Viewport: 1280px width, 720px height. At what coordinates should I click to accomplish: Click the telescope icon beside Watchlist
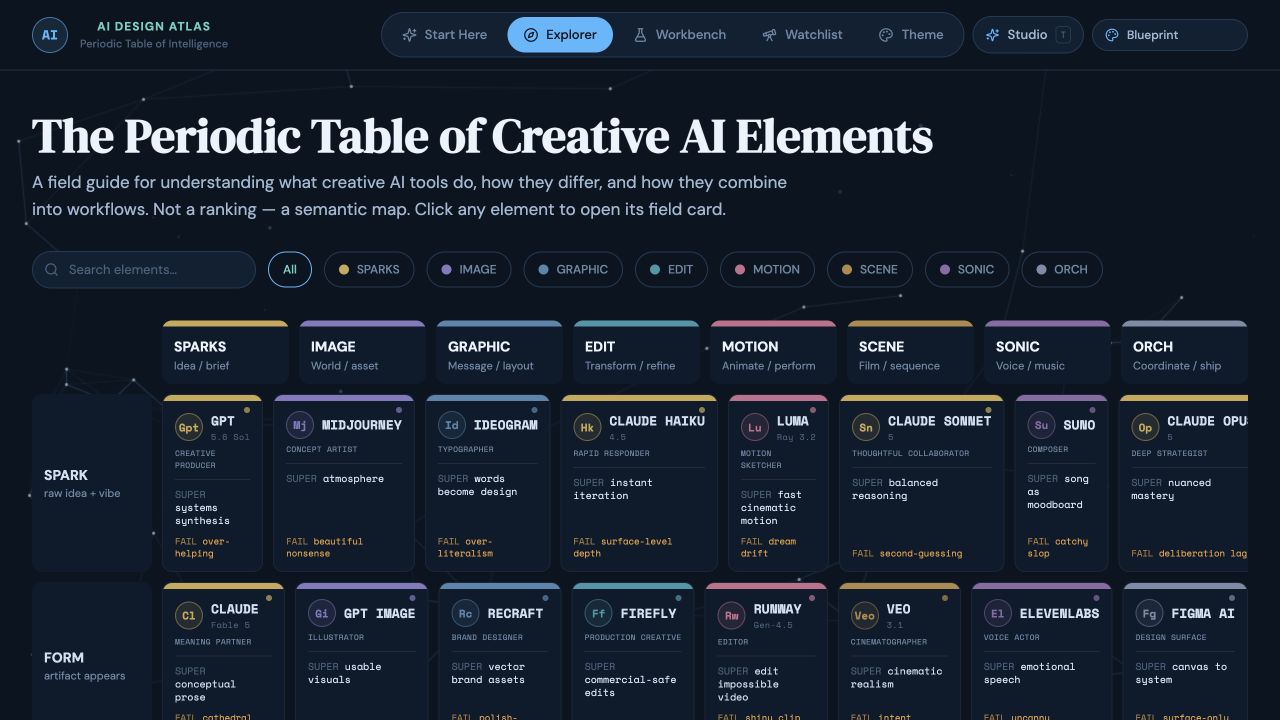769,35
